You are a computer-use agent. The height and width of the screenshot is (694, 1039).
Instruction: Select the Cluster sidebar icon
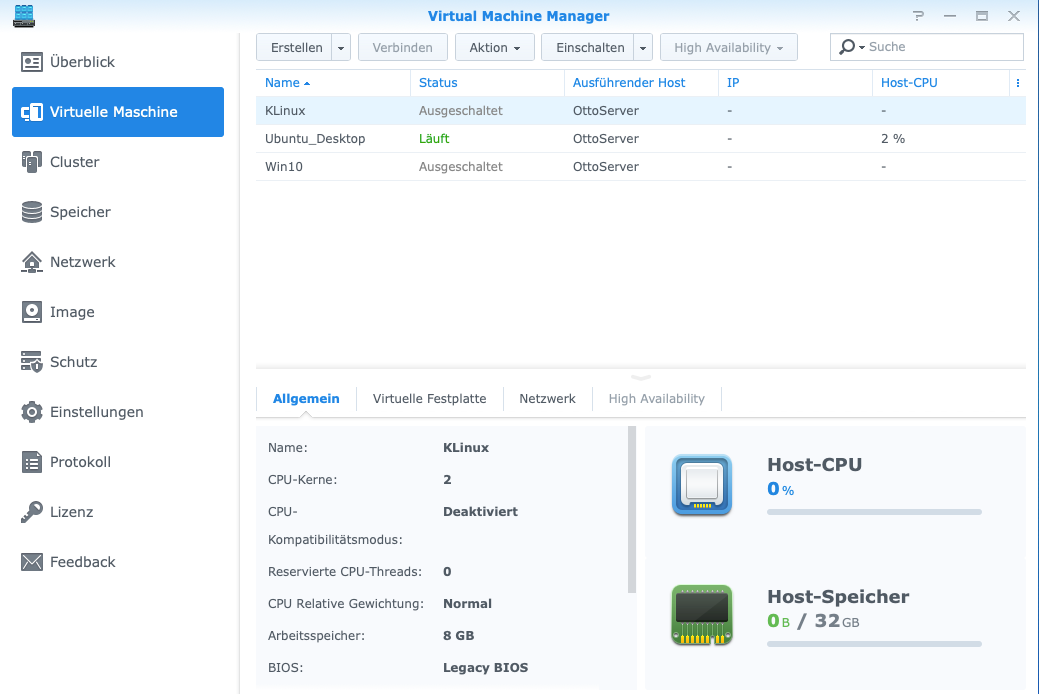coord(32,162)
